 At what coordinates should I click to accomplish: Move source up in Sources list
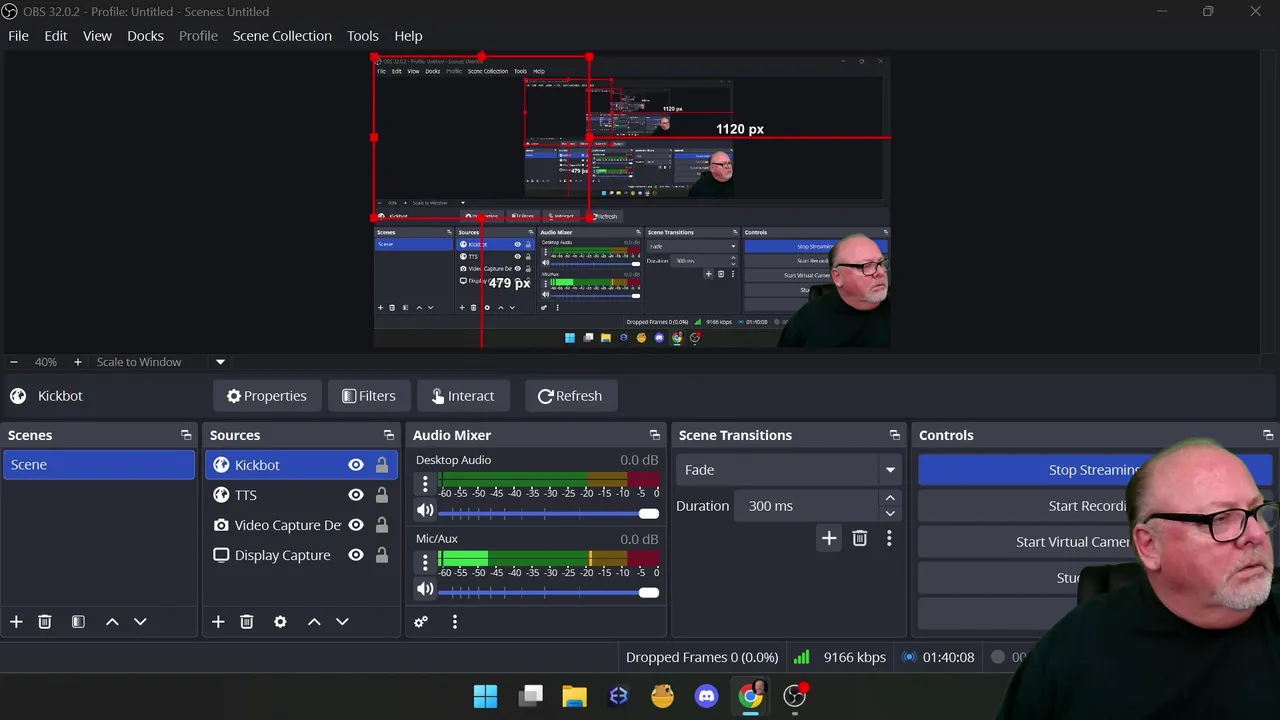pos(314,622)
